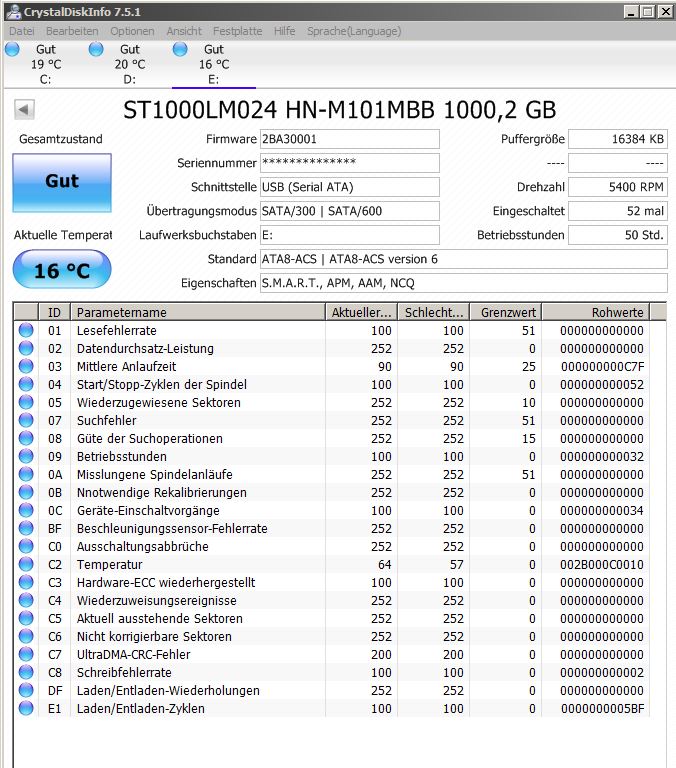Click status icon of Temperatur row

pyautogui.click(x=26, y=565)
